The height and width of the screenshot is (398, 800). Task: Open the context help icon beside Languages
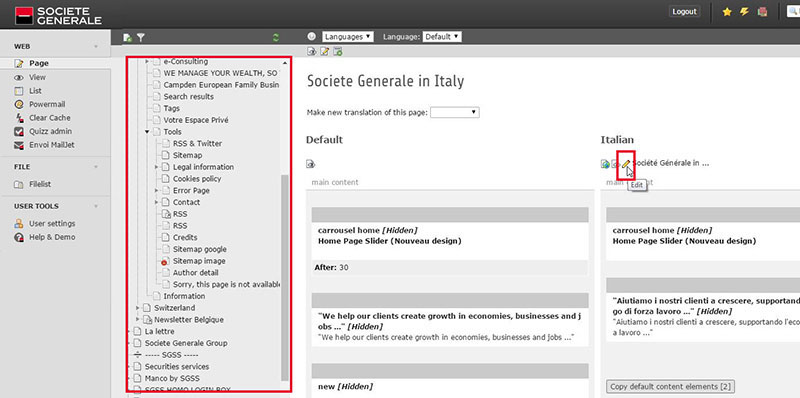click(x=312, y=36)
